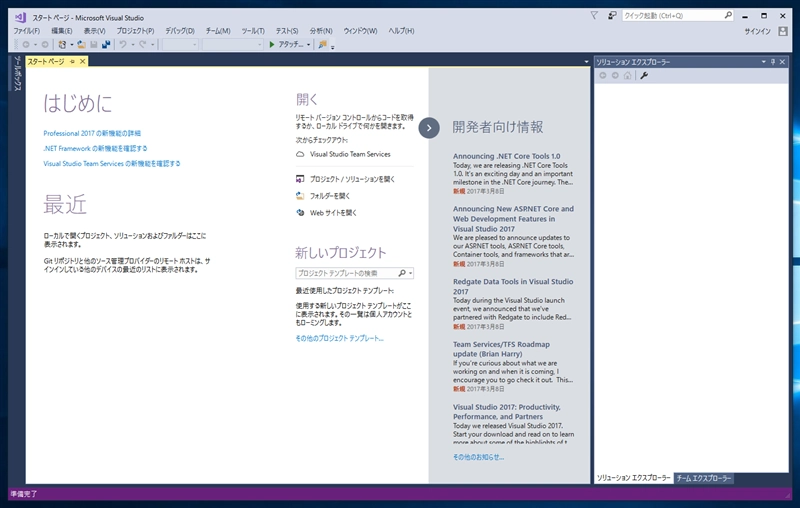Open Redgate Data Tools in Visual Studio article
The image size is (800, 508).
pos(513,287)
